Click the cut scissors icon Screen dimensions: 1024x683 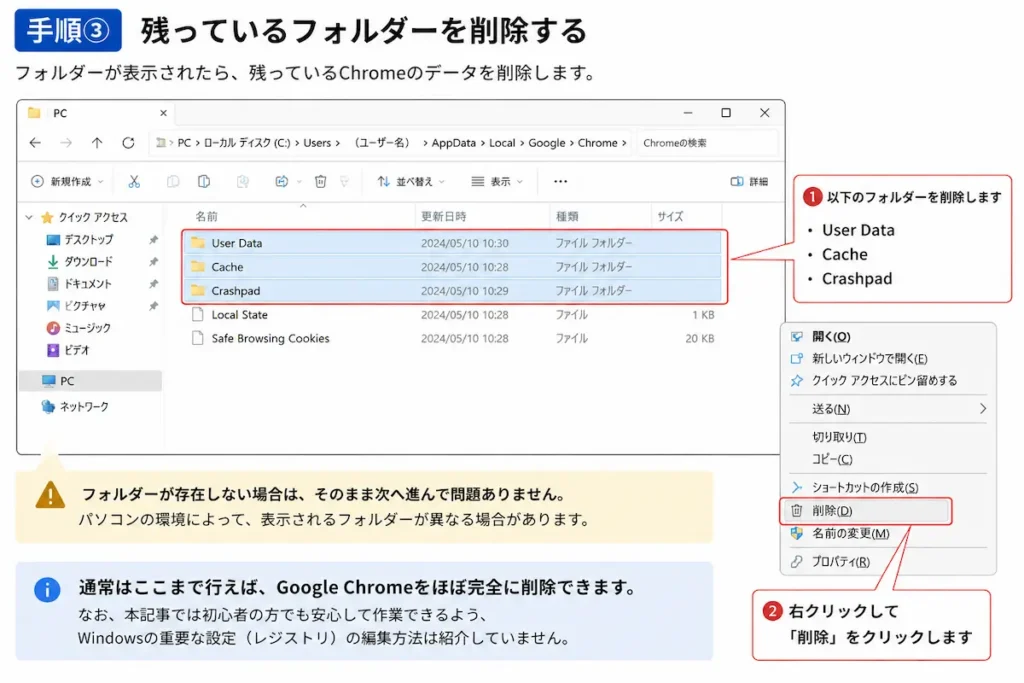pos(134,182)
